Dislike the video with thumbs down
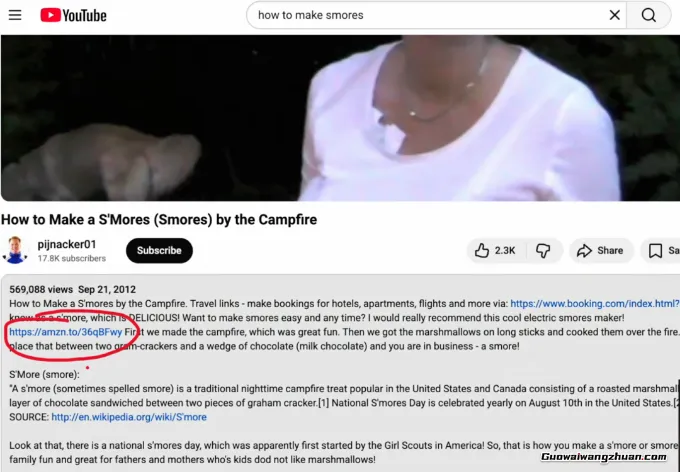 [x=544, y=250]
